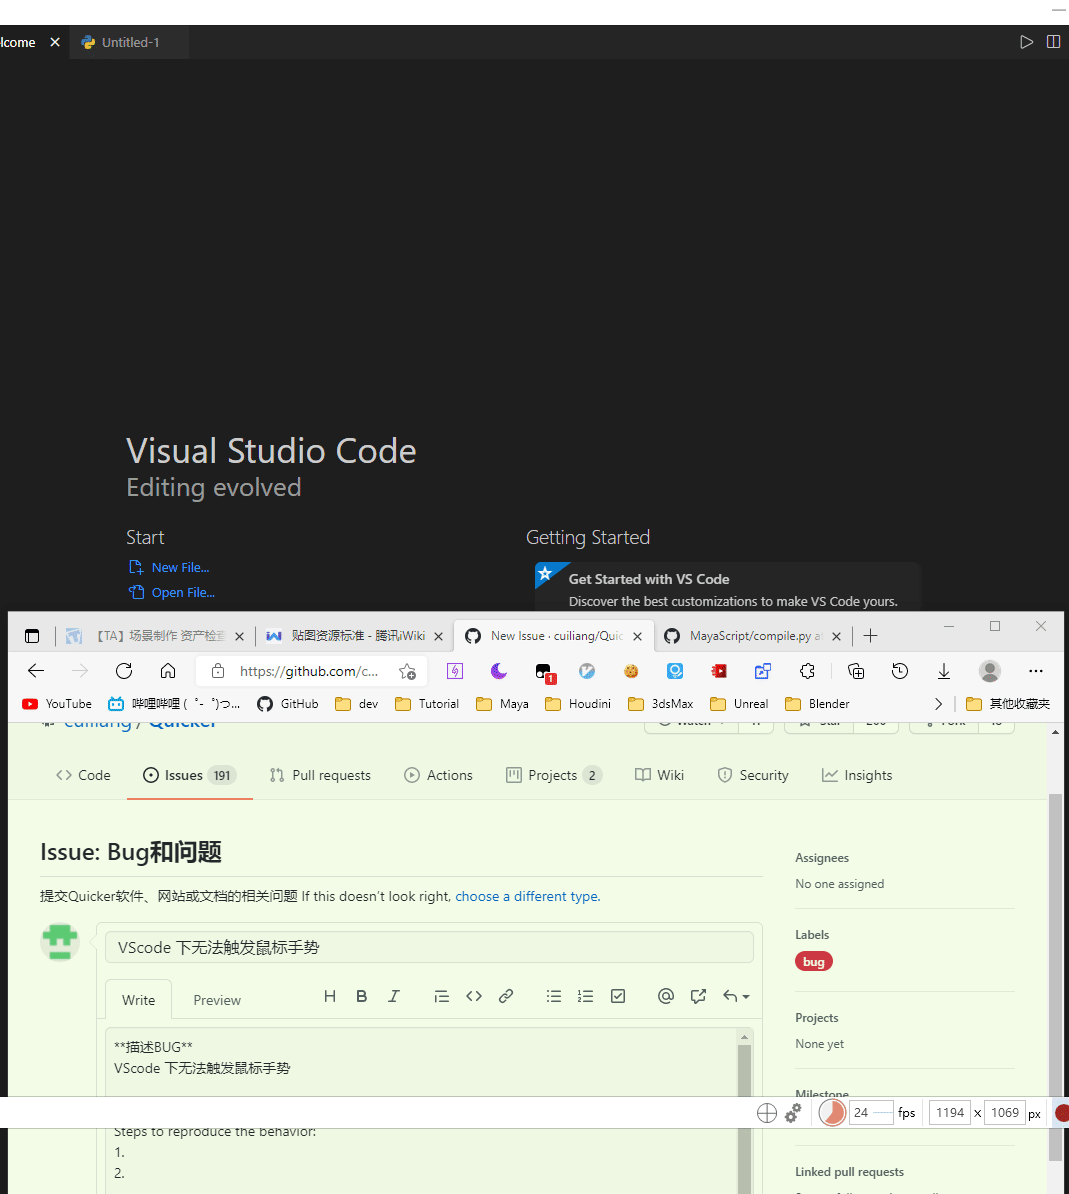The image size is (1069, 1194).
Task: Insert code in issue editor
Action: pos(474,996)
